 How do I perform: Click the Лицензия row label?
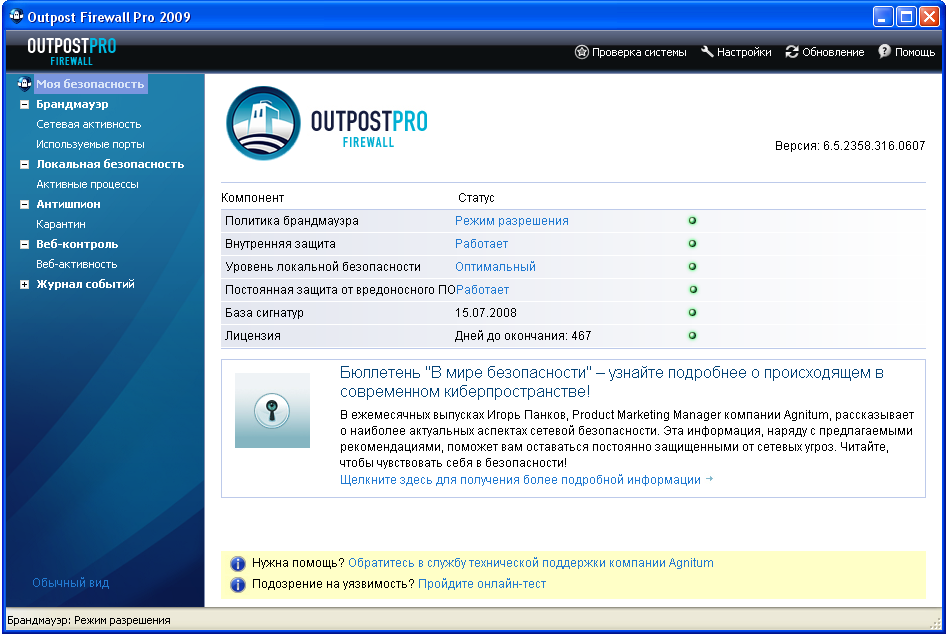point(252,335)
